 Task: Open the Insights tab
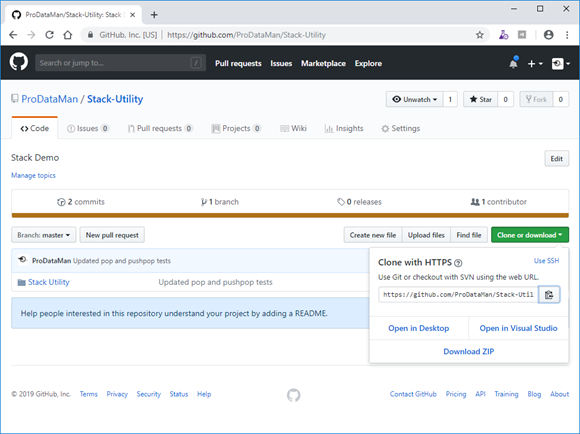tap(344, 128)
